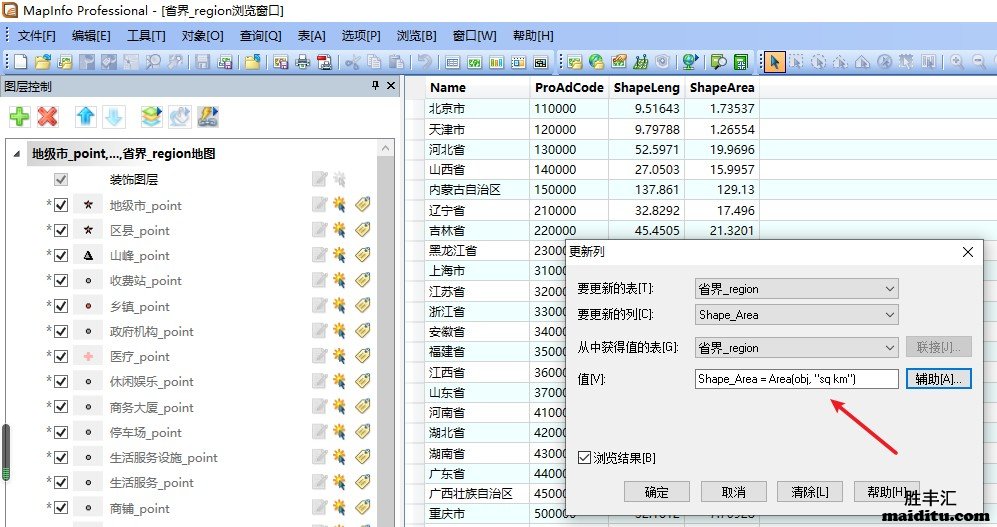This screenshot has height=527, width=997.
Task: Click the Open Workspace toolbar icon
Action: coord(64,62)
